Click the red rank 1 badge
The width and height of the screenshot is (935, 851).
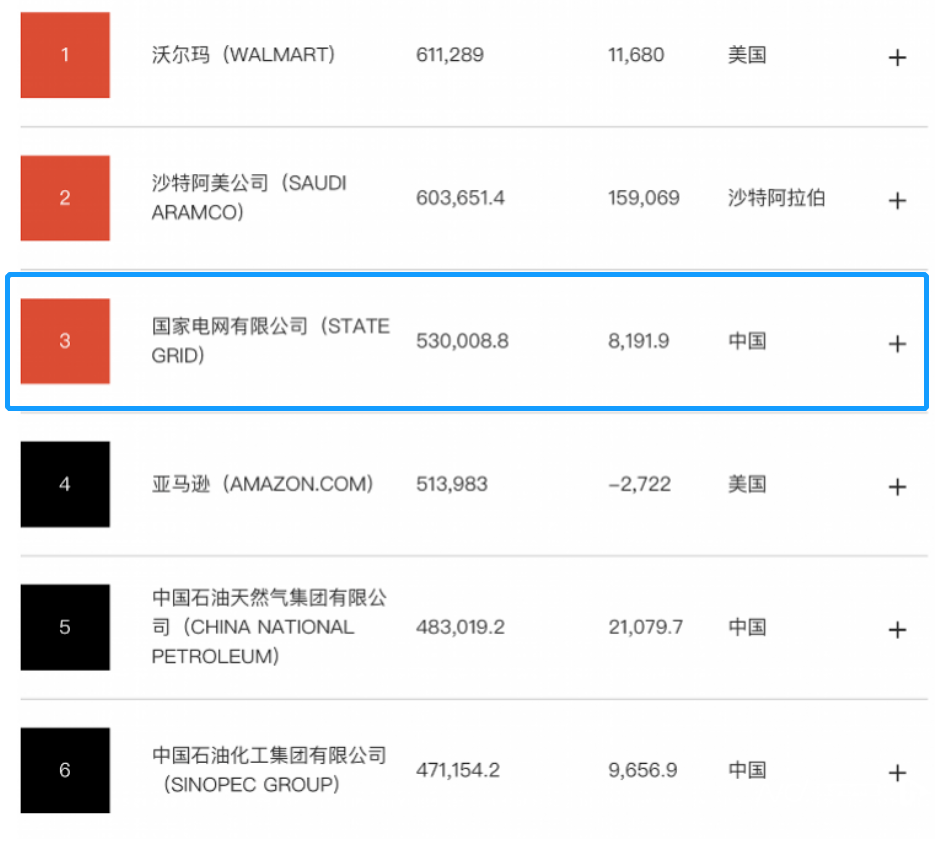coord(65,55)
